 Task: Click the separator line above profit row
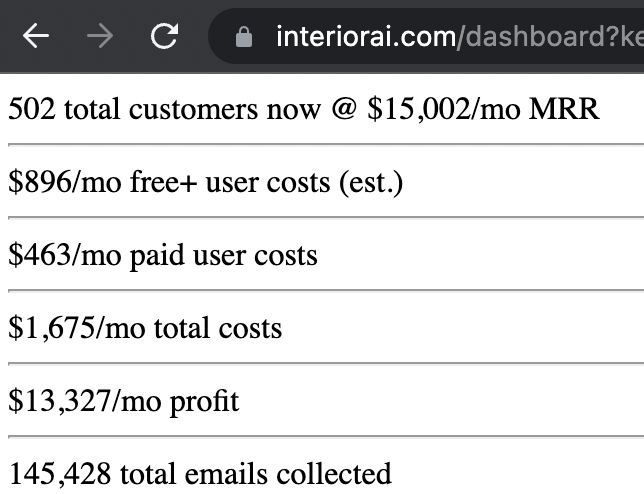(326, 363)
